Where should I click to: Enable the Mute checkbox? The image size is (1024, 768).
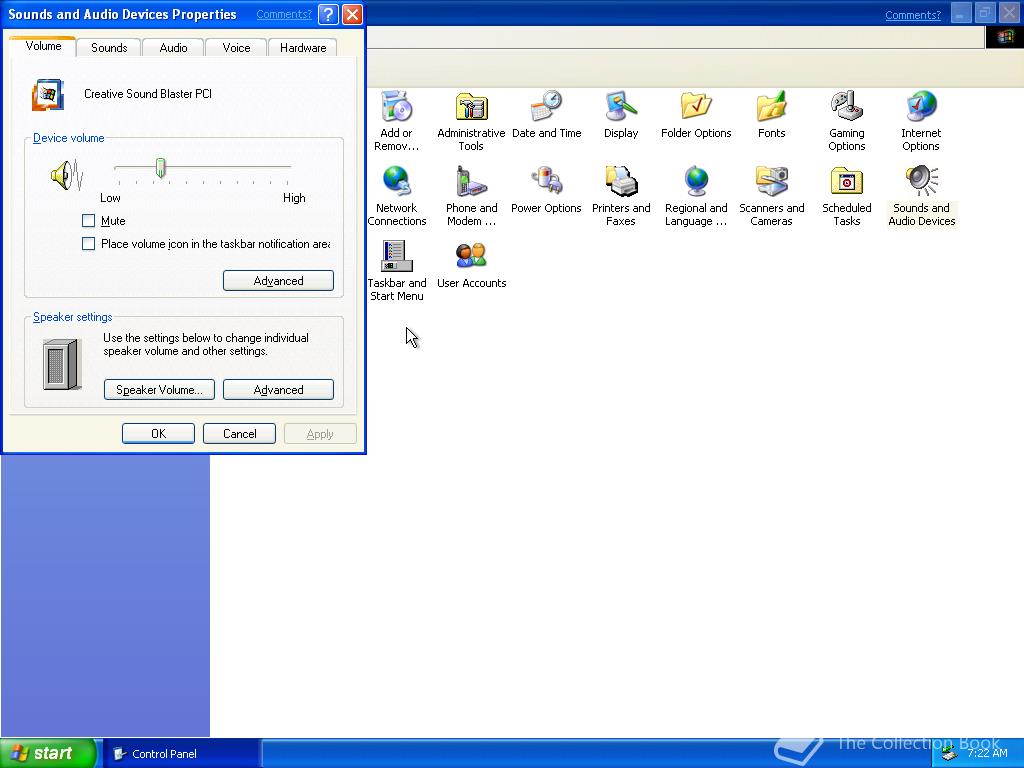(88, 221)
